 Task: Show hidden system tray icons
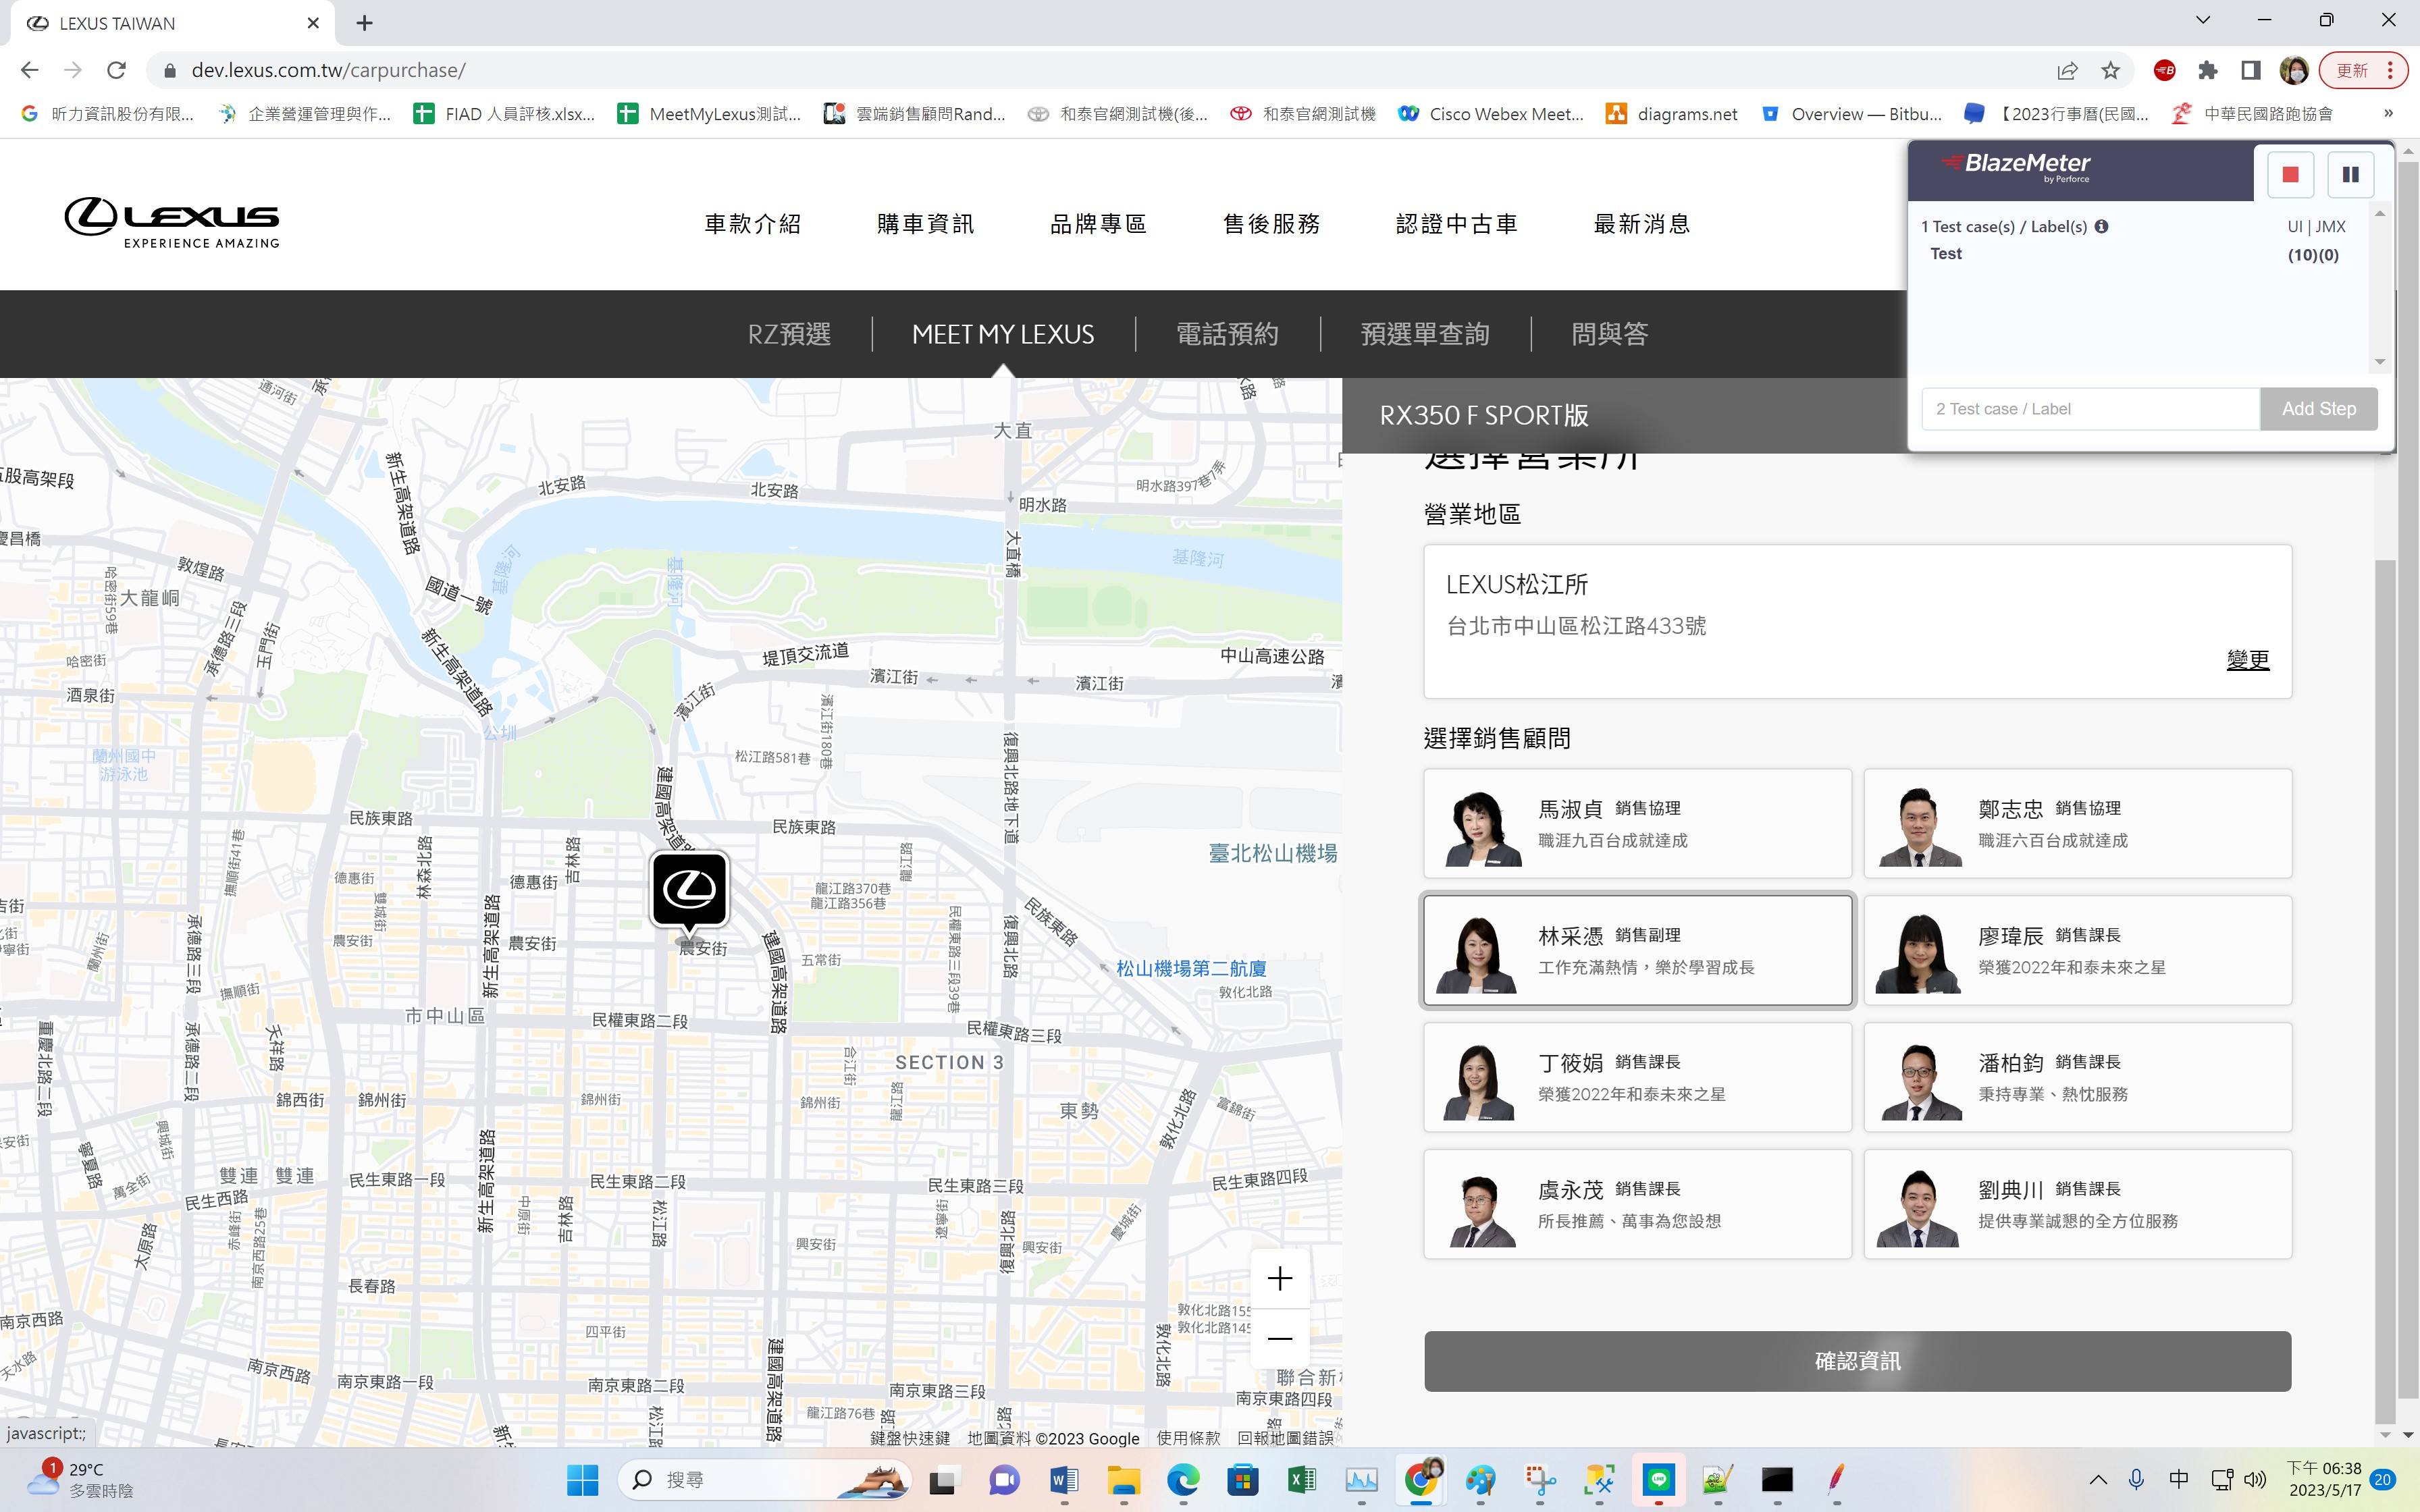pos(2098,1479)
